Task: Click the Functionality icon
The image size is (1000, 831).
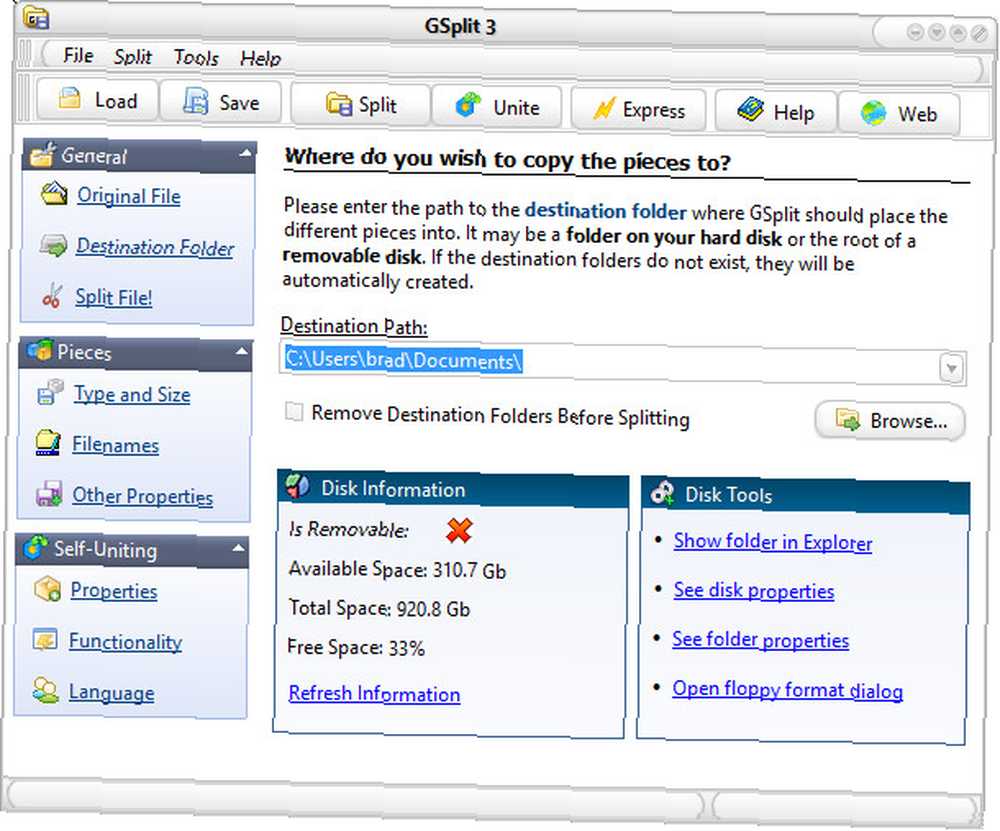Action: point(45,640)
